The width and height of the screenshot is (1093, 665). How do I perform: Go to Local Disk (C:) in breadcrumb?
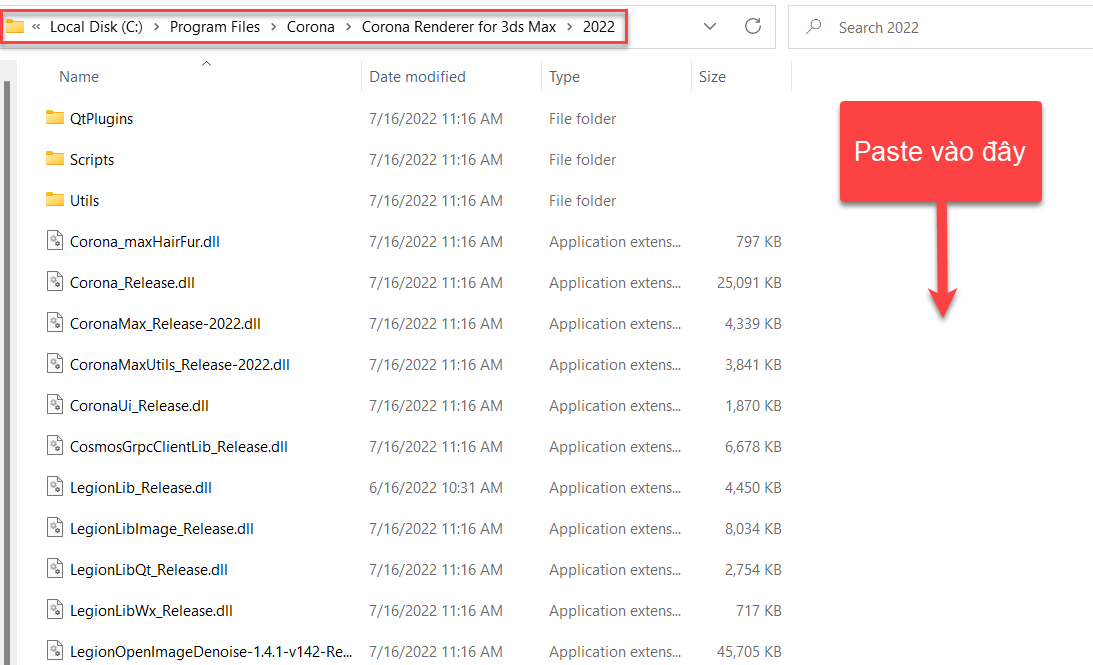[x=96, y=27]
